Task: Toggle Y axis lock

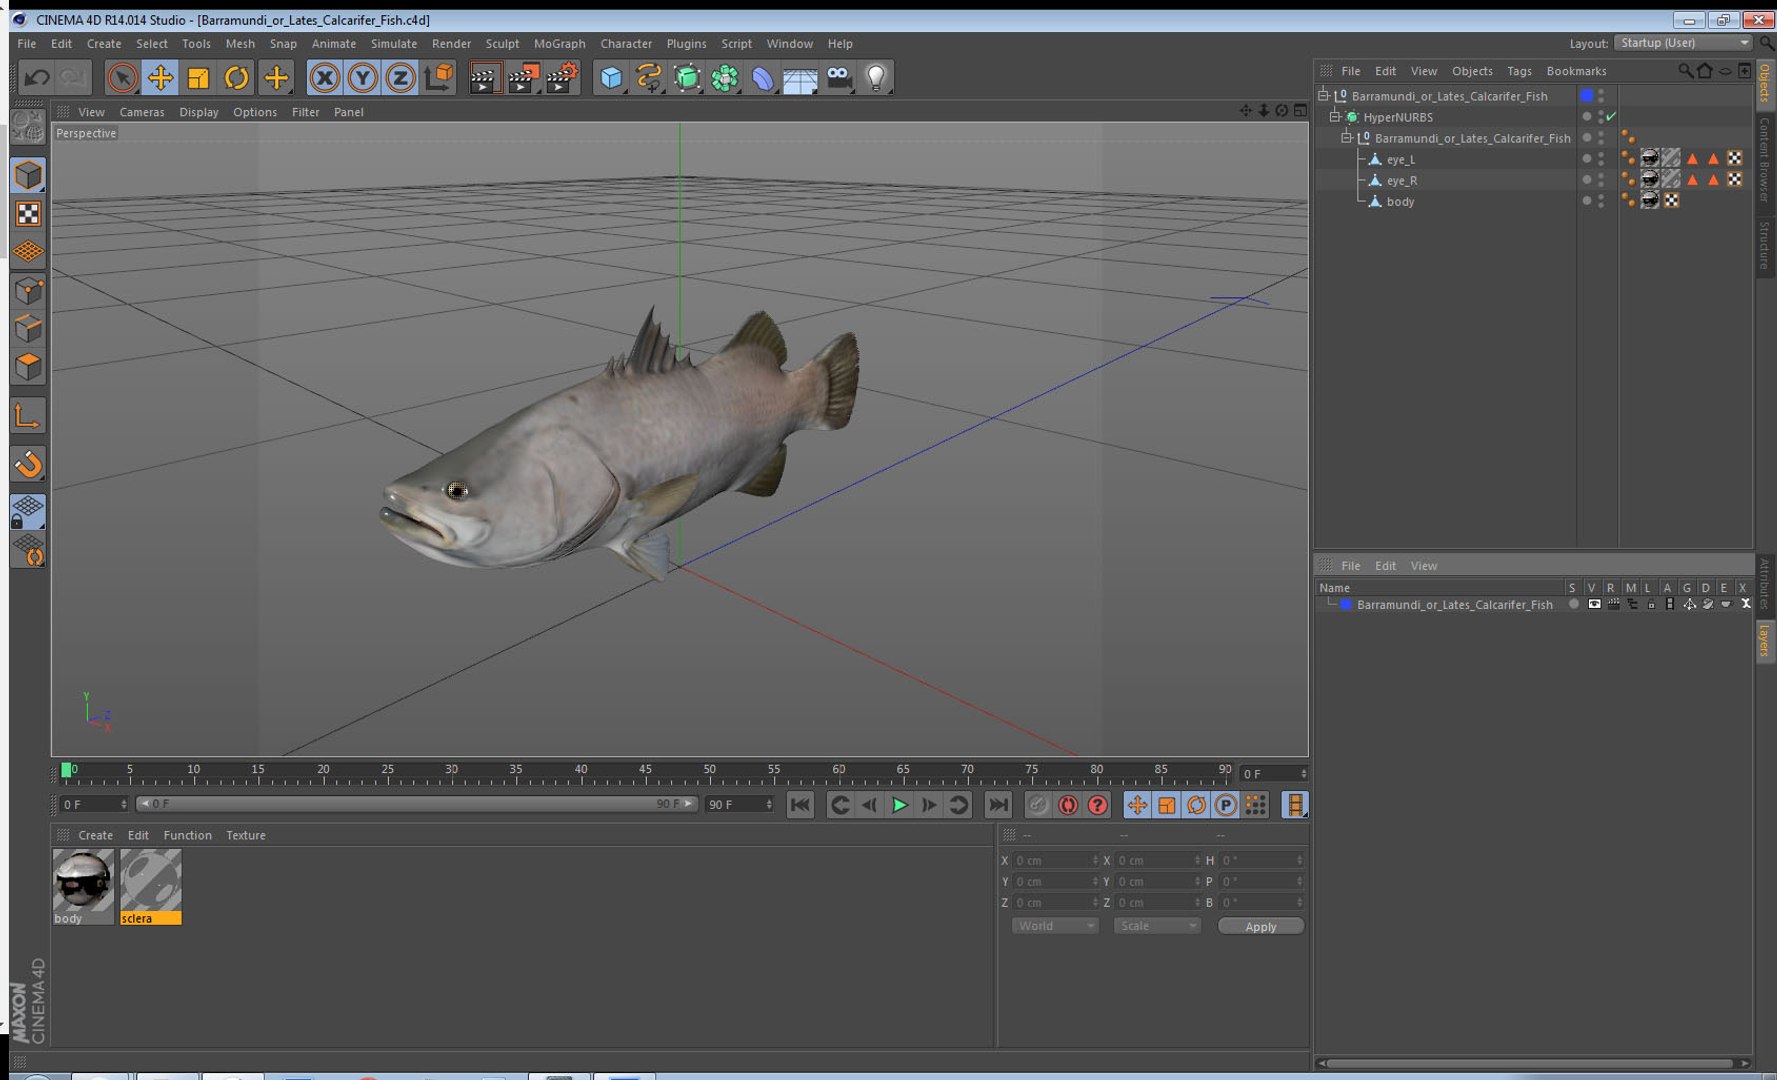Action: tap(362, 78)
